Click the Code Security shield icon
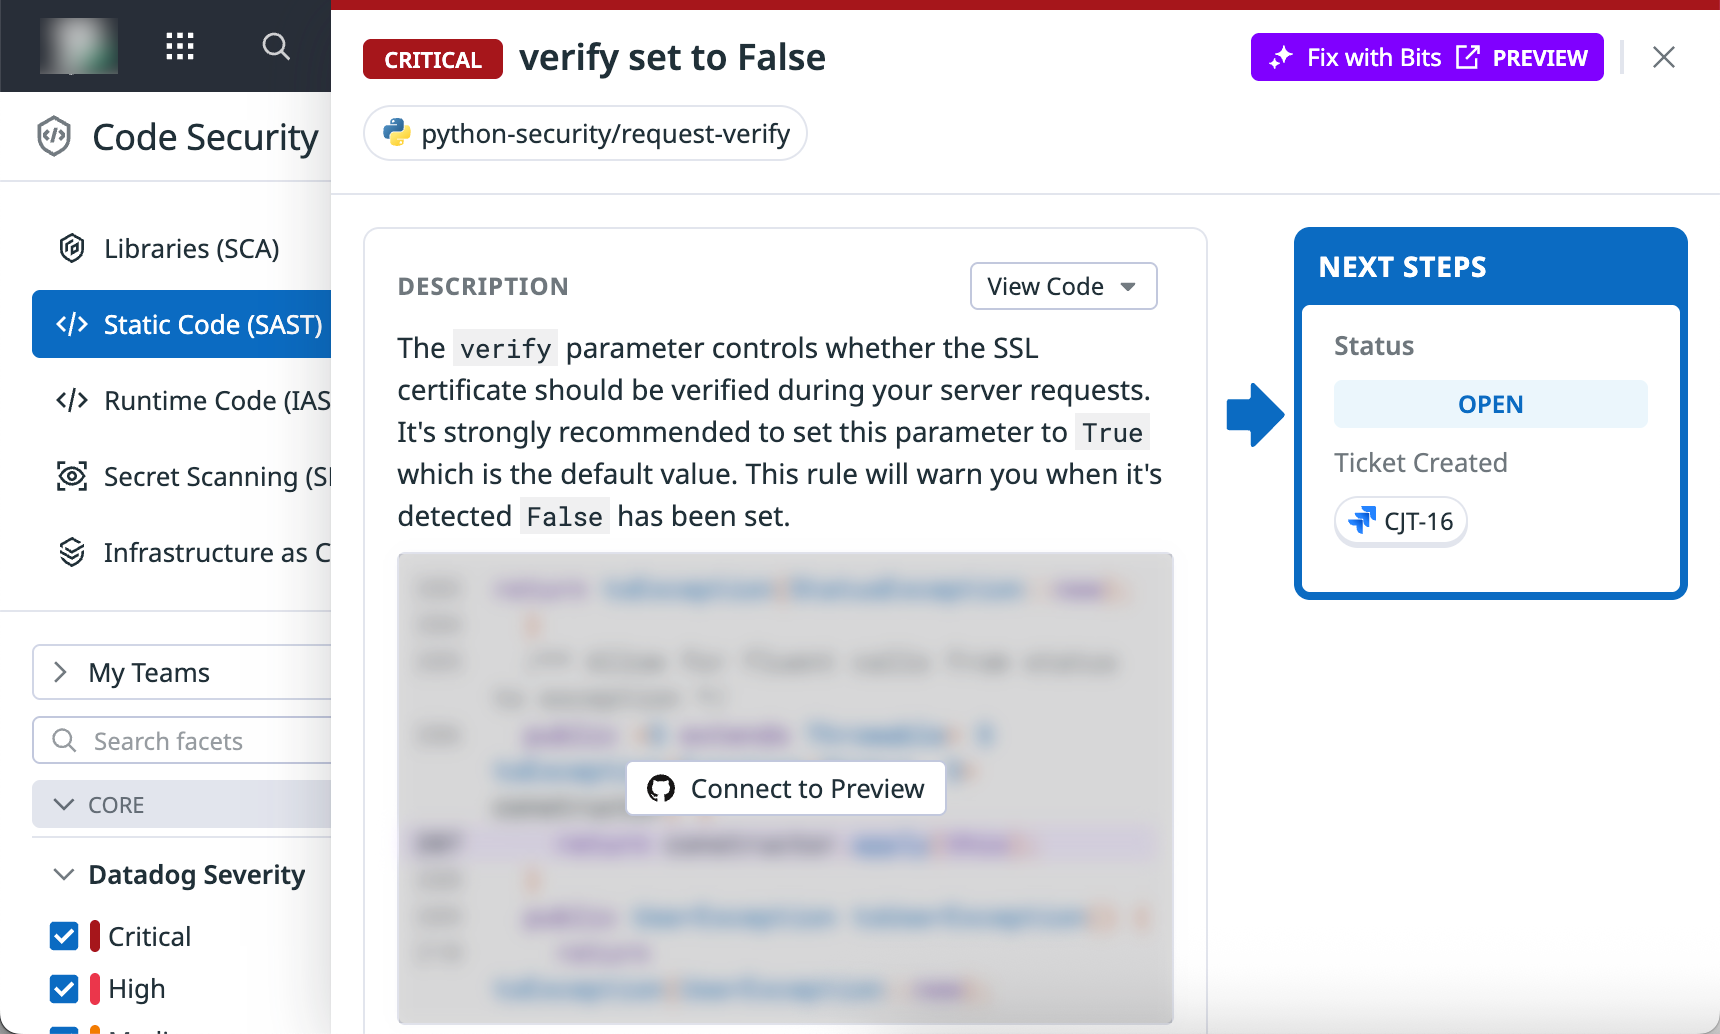The width and height of the screenshot is (1720, 1034). [x=54, y=137]
